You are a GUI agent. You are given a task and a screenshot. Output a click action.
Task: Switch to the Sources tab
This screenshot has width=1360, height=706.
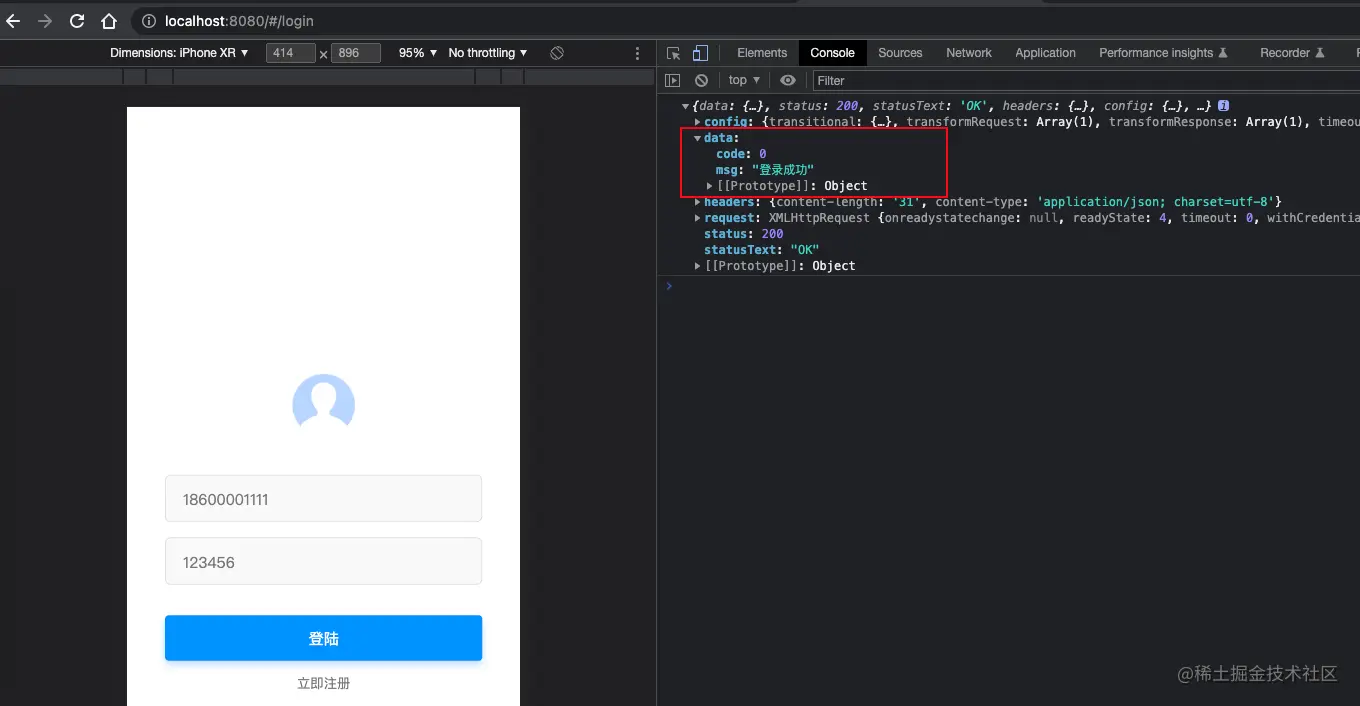pos(900,53)
